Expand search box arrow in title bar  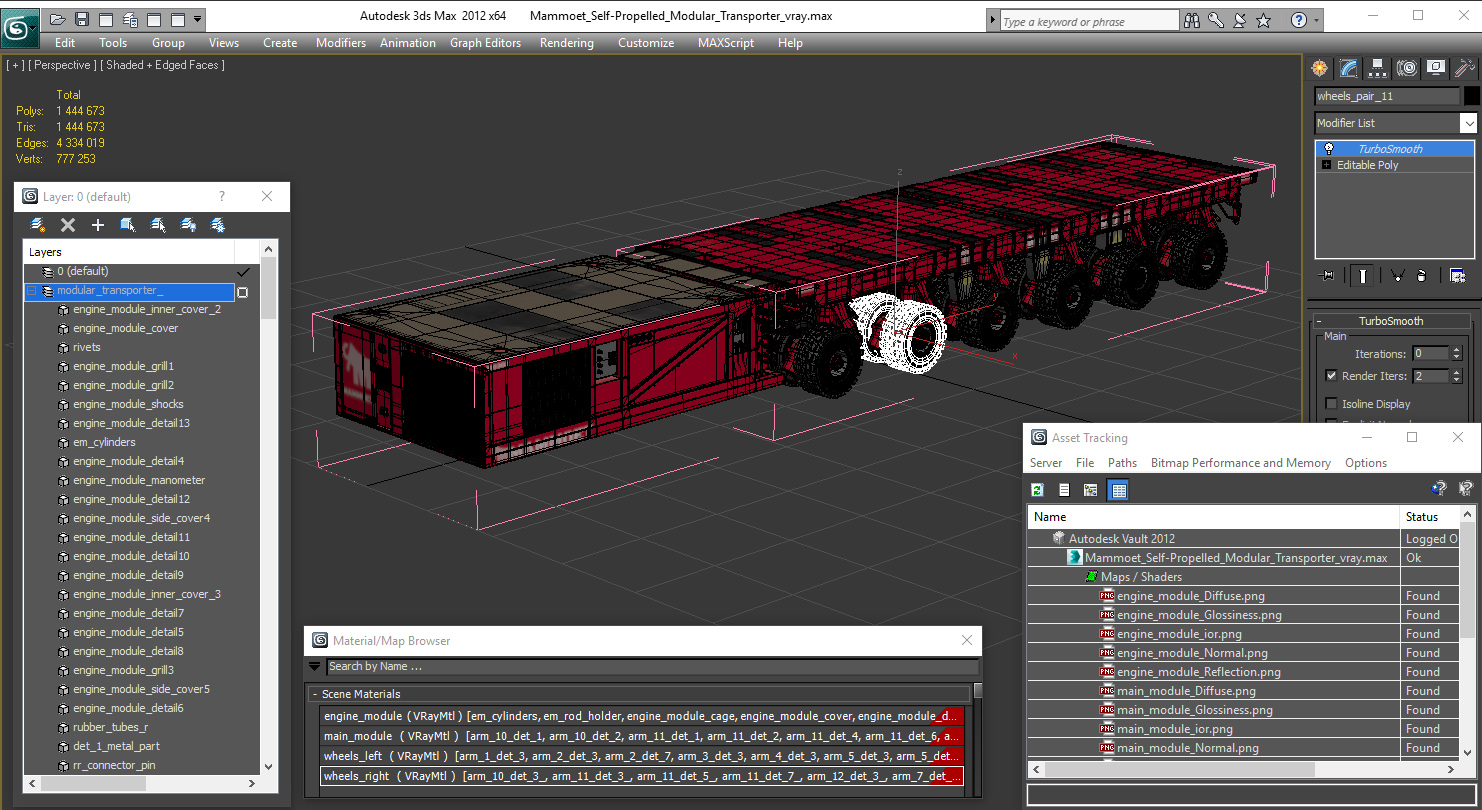991,20
